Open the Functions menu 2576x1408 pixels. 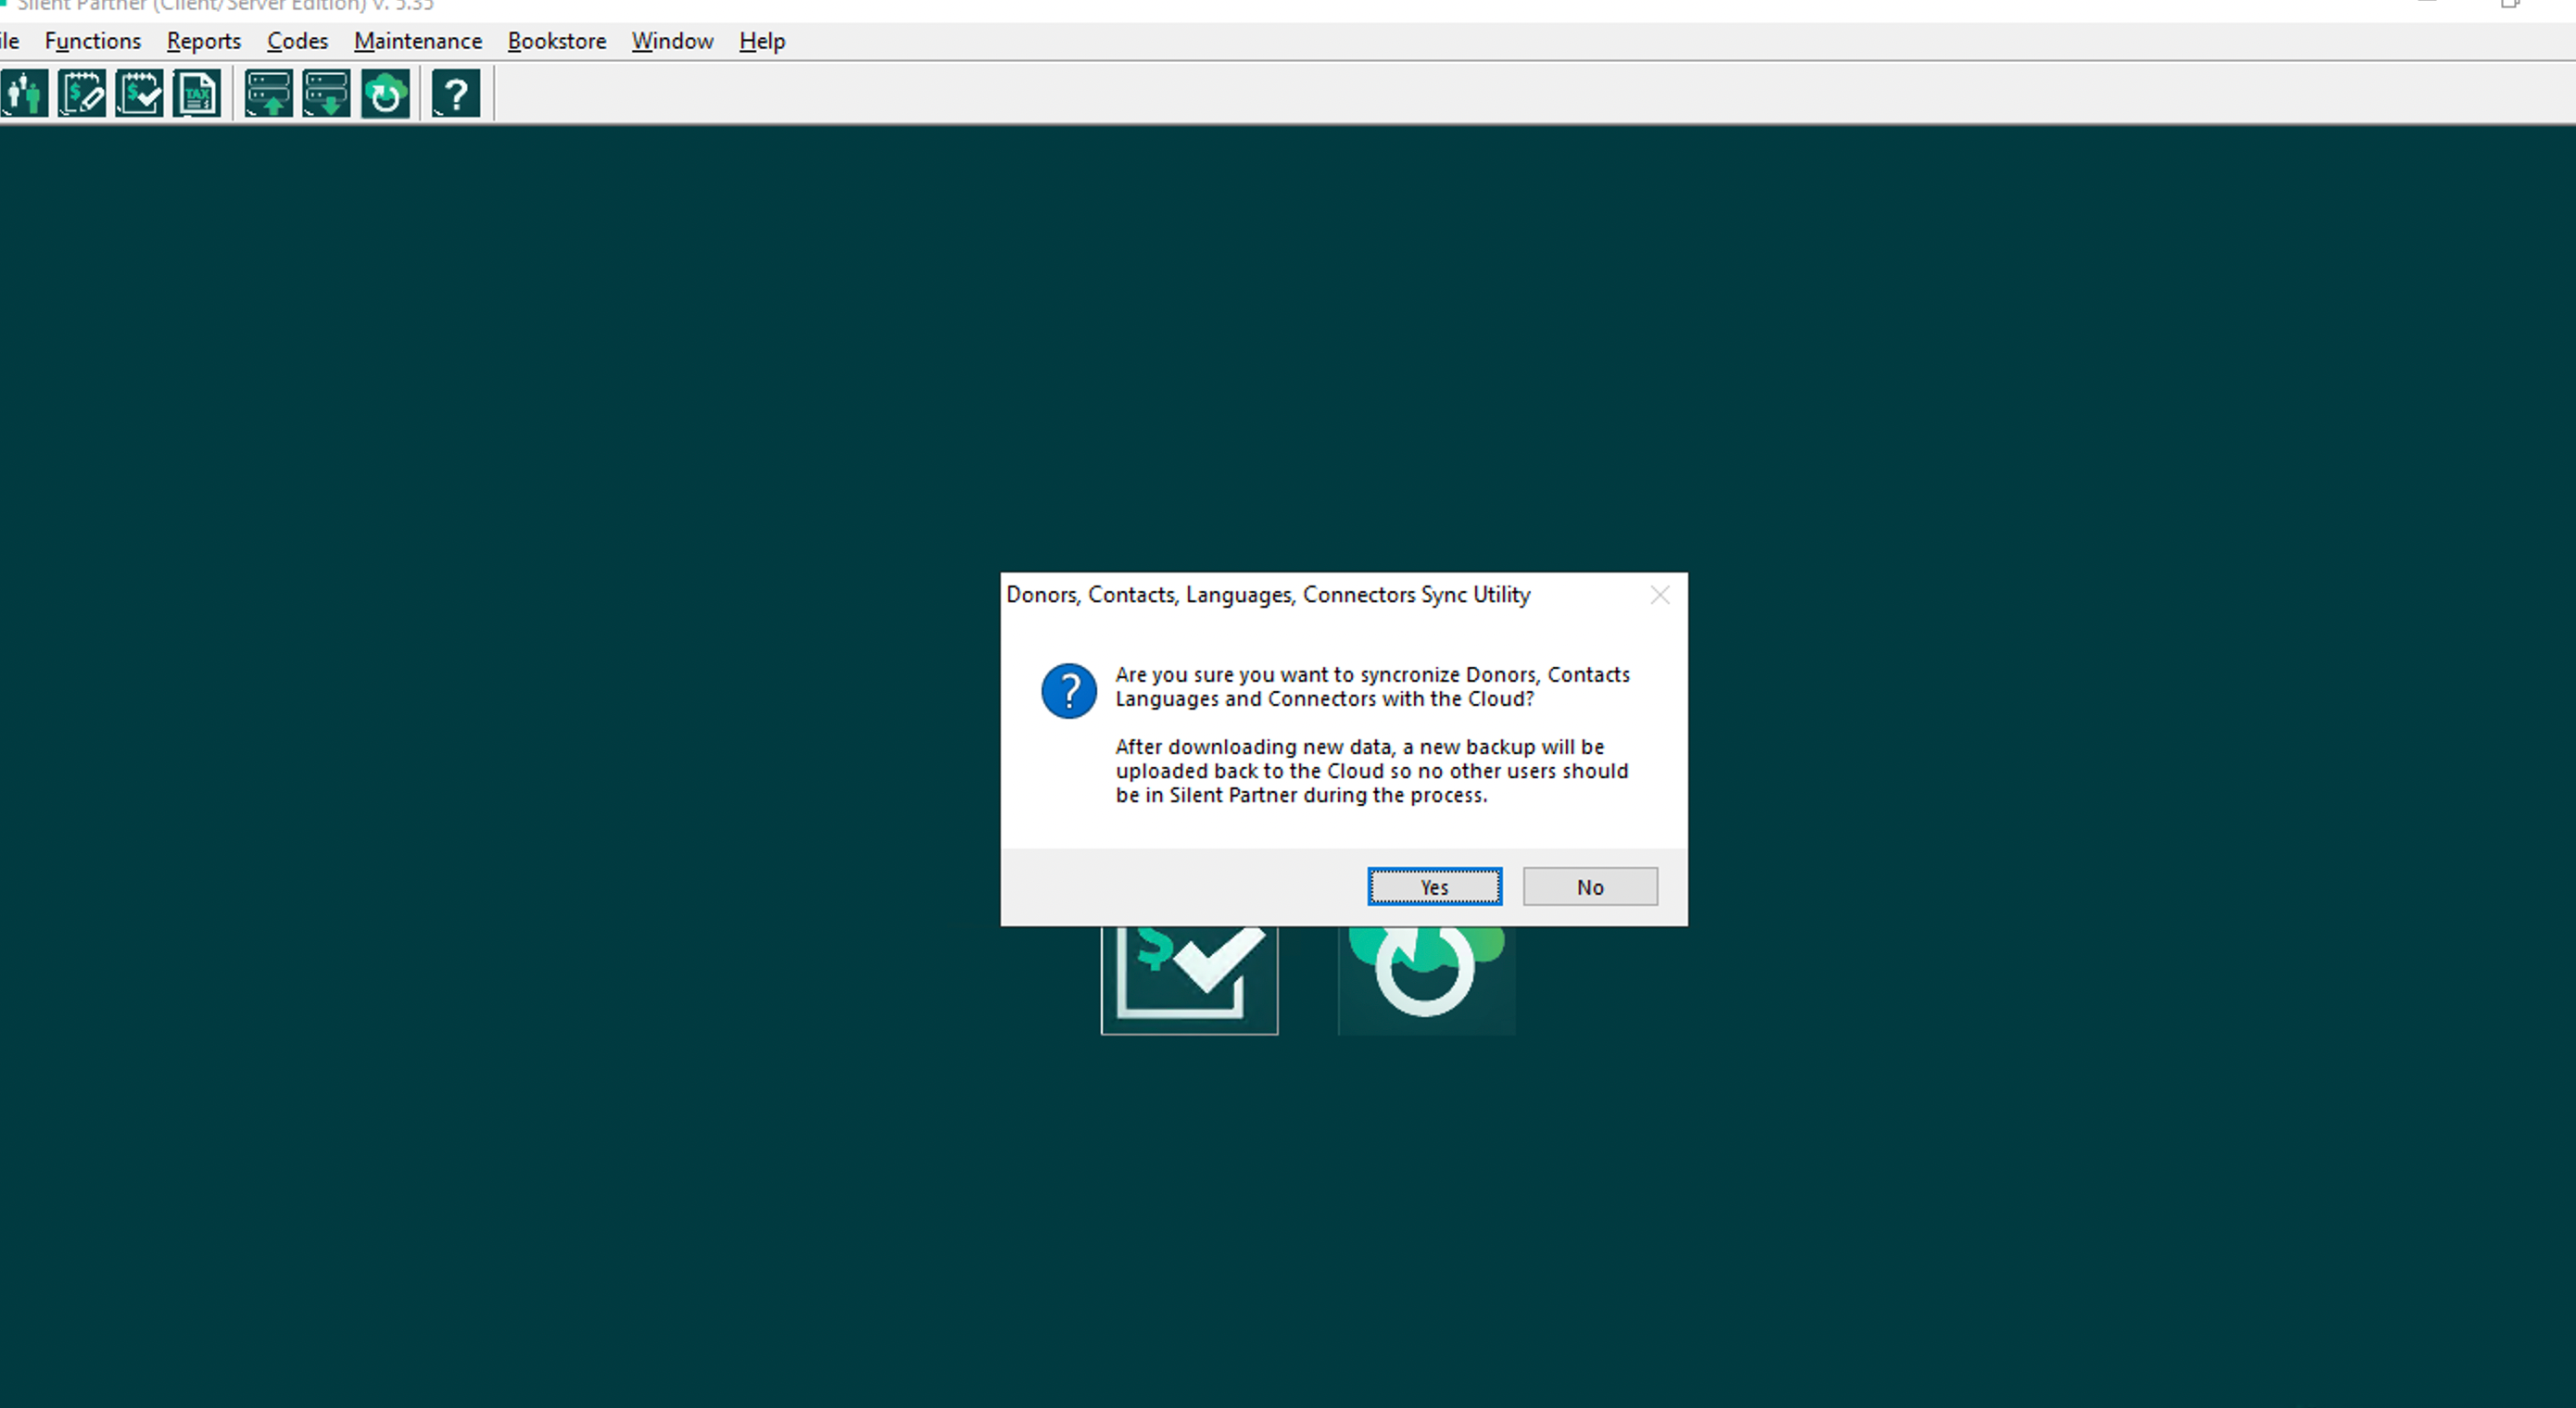[x=93, y=41]
